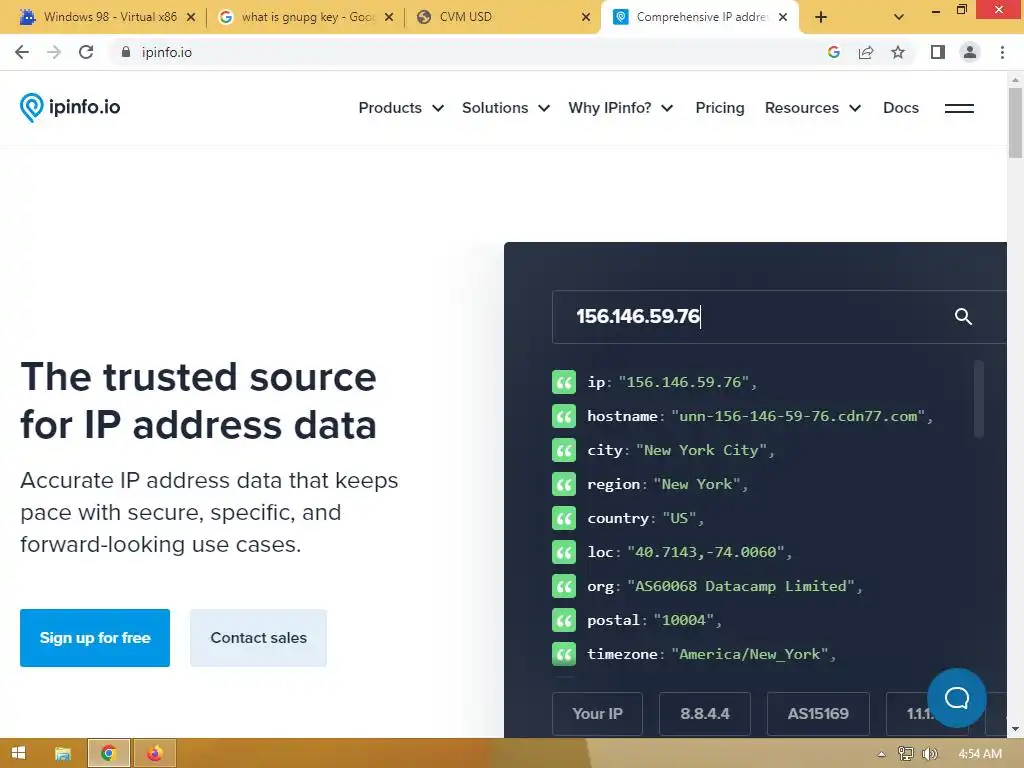Viewport: 1024px width, 768px height.
Task: Click the quote icon beside org
Action: [564, 586]
